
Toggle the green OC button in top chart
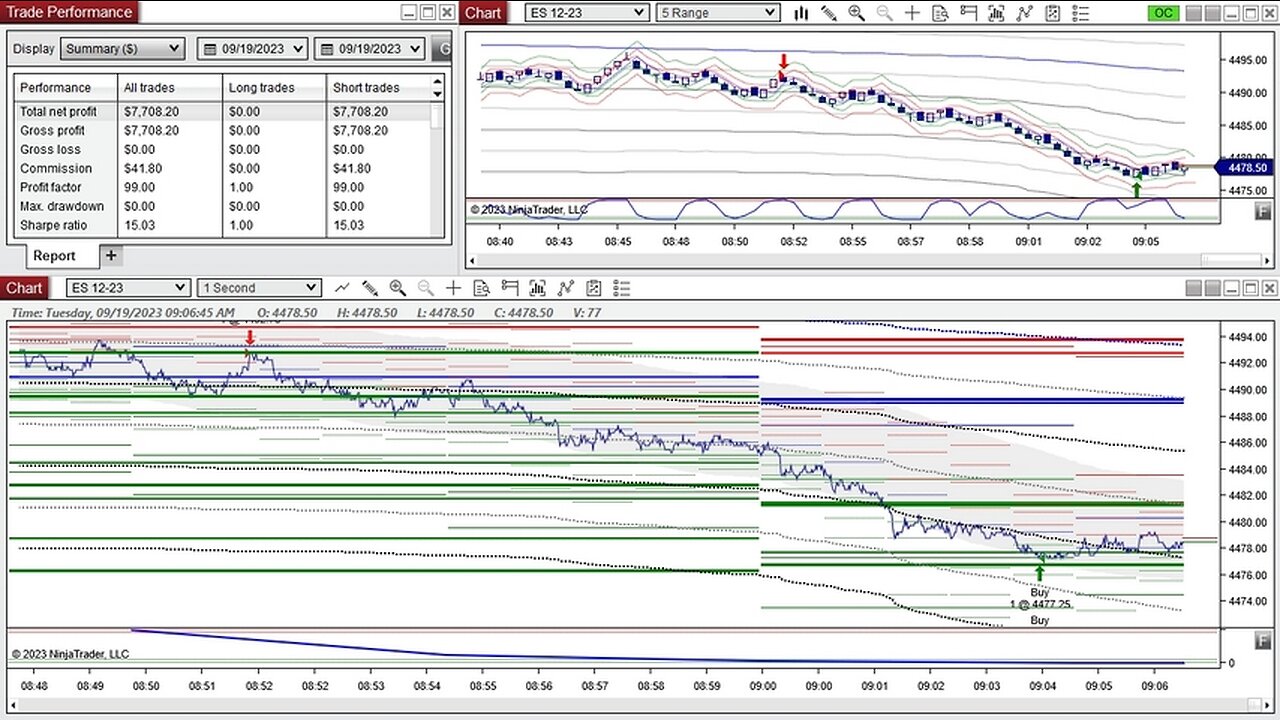[1163, 13]
